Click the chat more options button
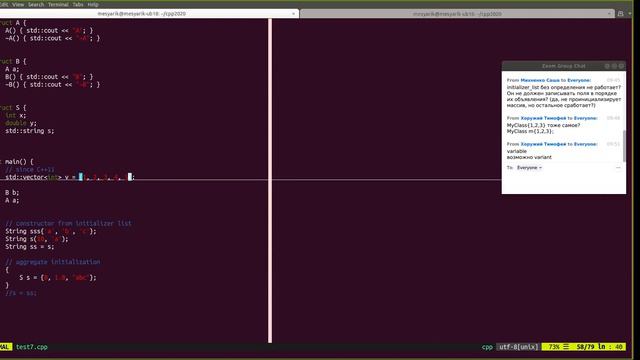The height and width of the screenshot is (360, 640). point(618,167)
